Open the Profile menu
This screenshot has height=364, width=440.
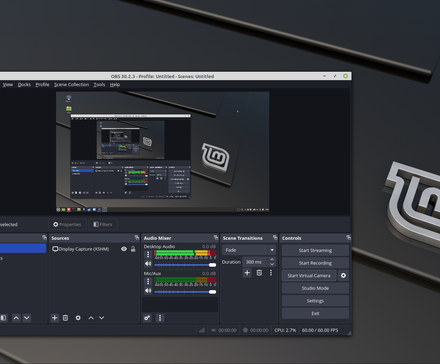pyautogui.click(x=42, y=85)
